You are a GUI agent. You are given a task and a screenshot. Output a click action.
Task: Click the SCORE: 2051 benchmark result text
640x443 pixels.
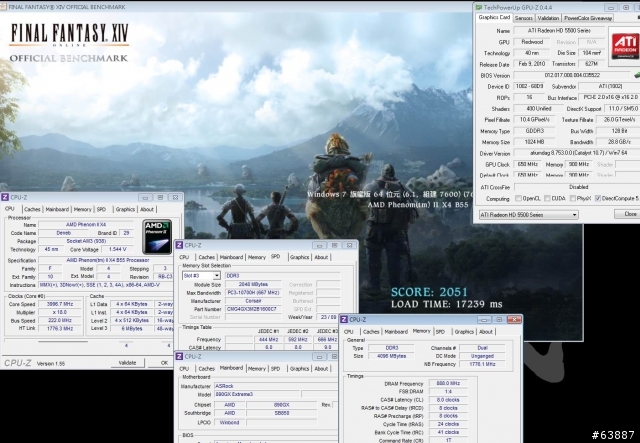tap(429, 292)
